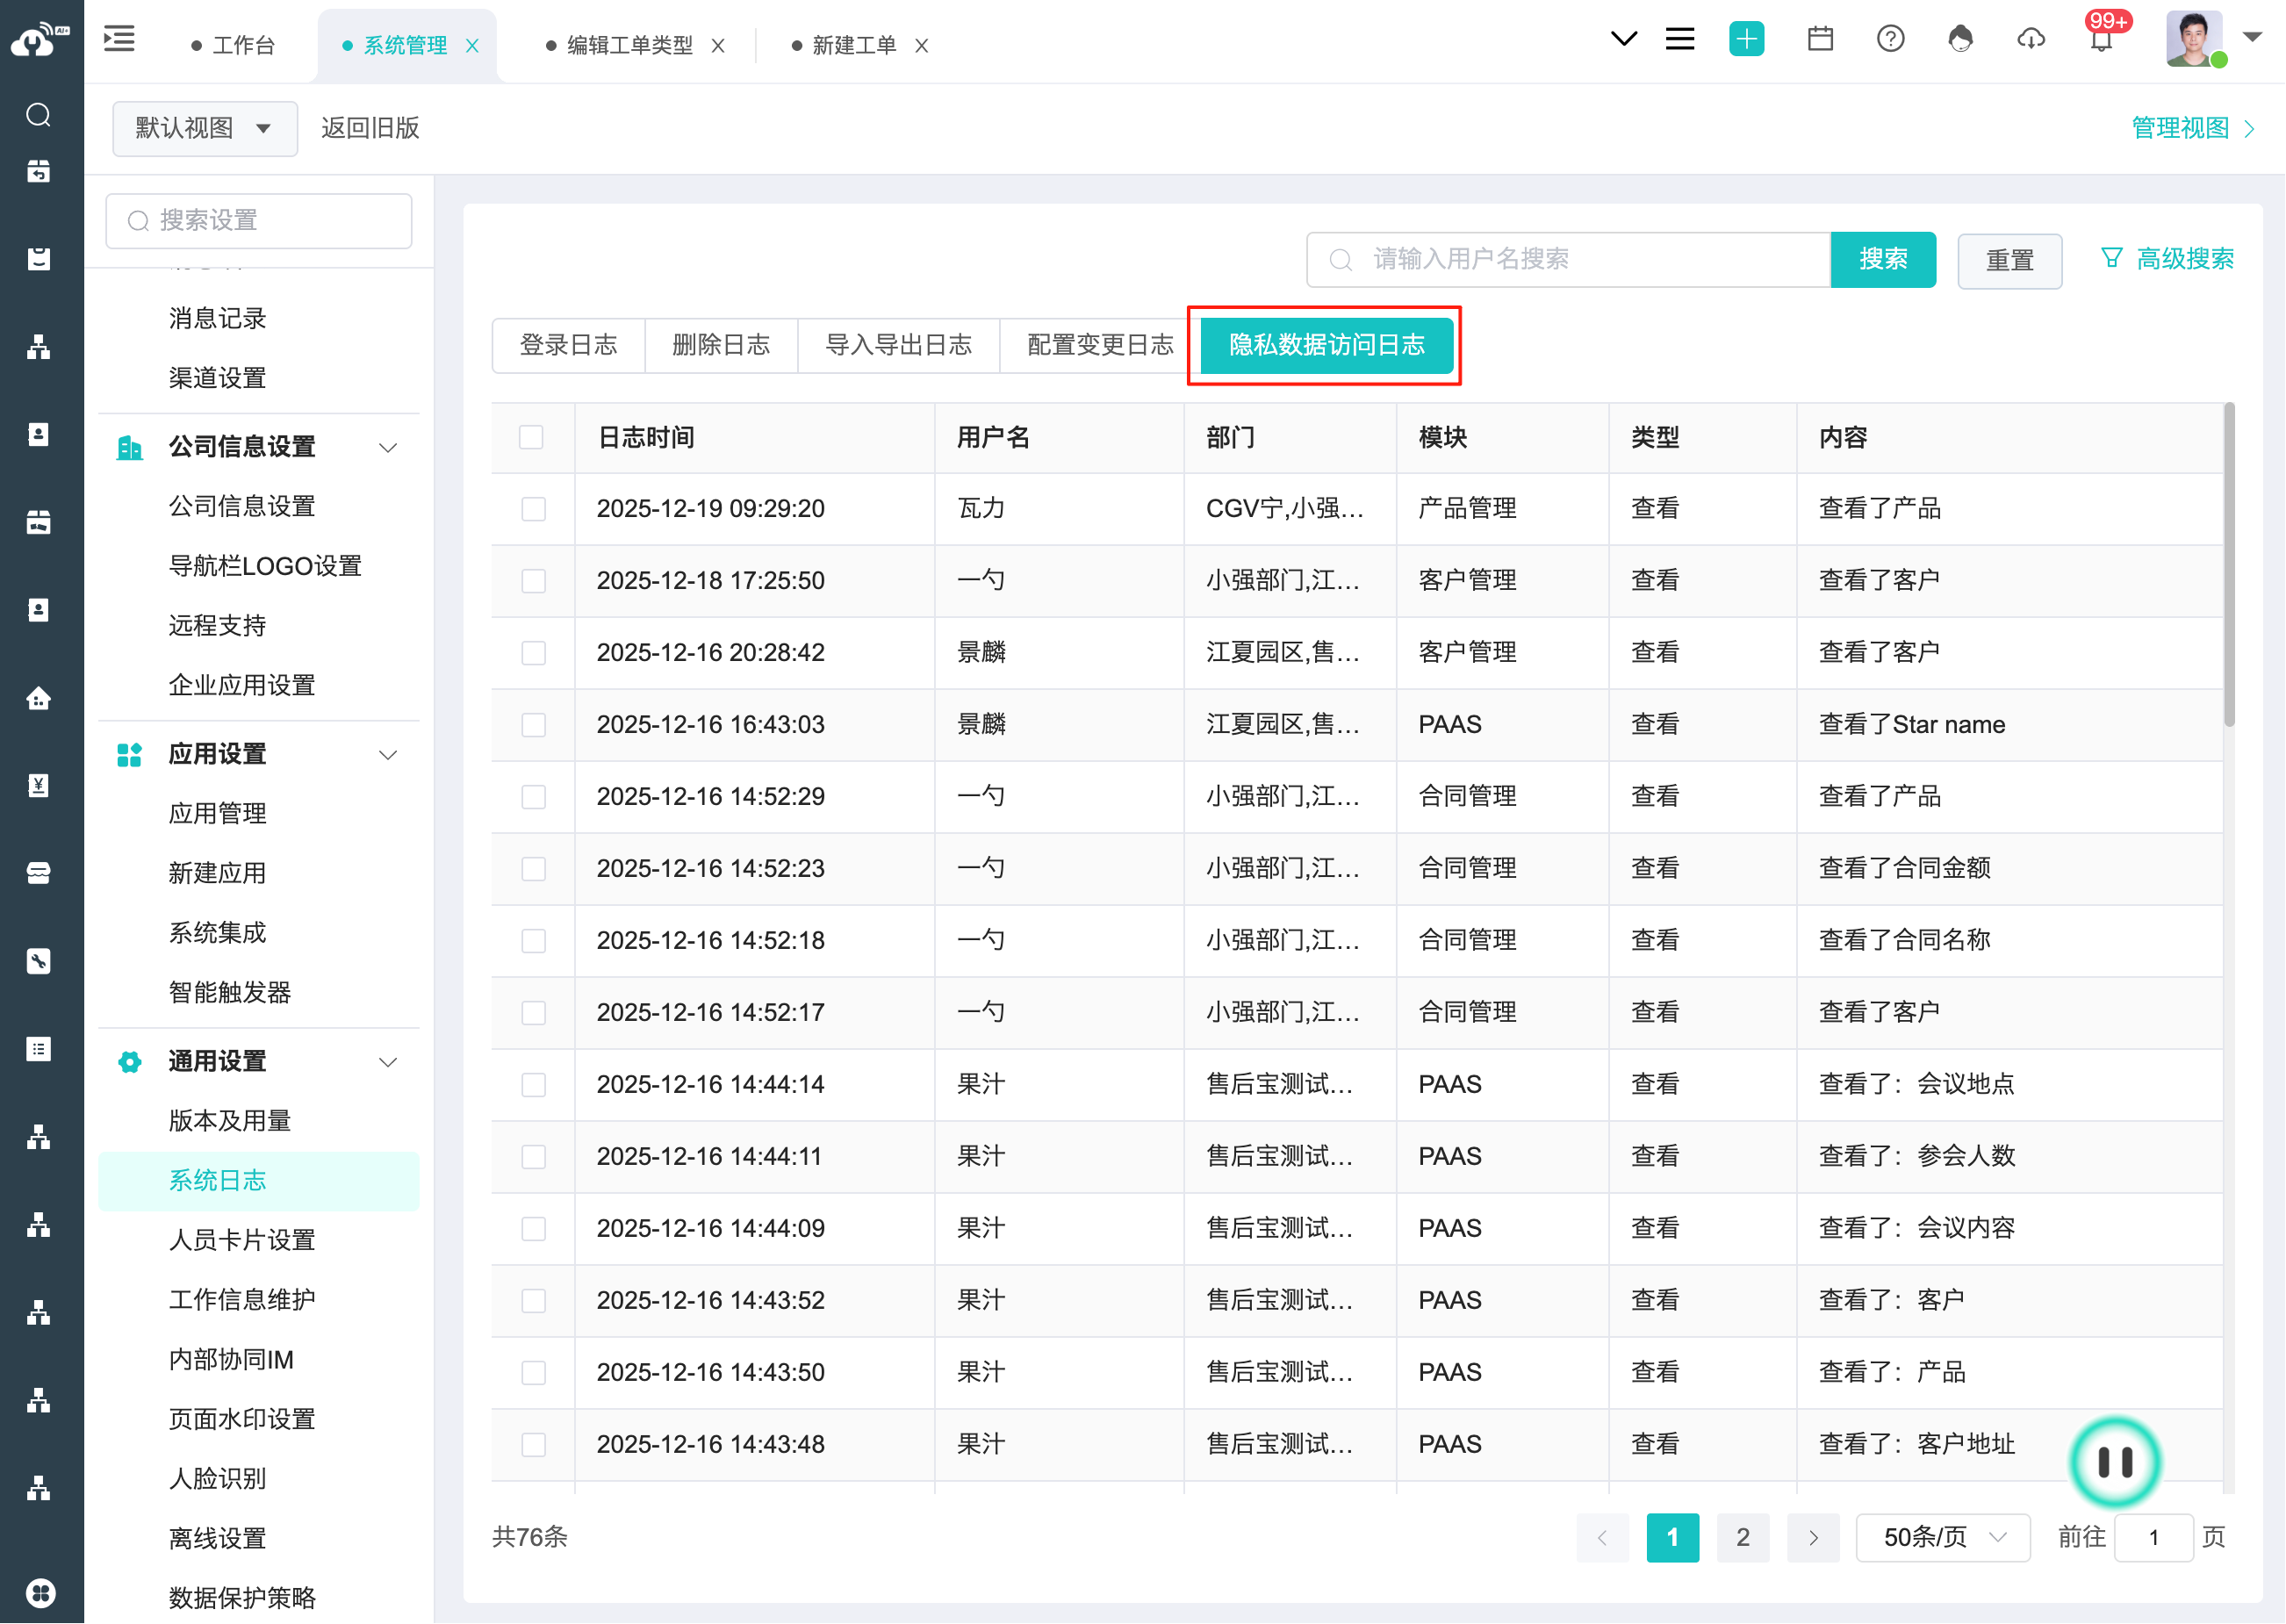Open the notification bell with 99+ badge
Viewport: 2286px width, 1624px height.
click(2101, 42)
